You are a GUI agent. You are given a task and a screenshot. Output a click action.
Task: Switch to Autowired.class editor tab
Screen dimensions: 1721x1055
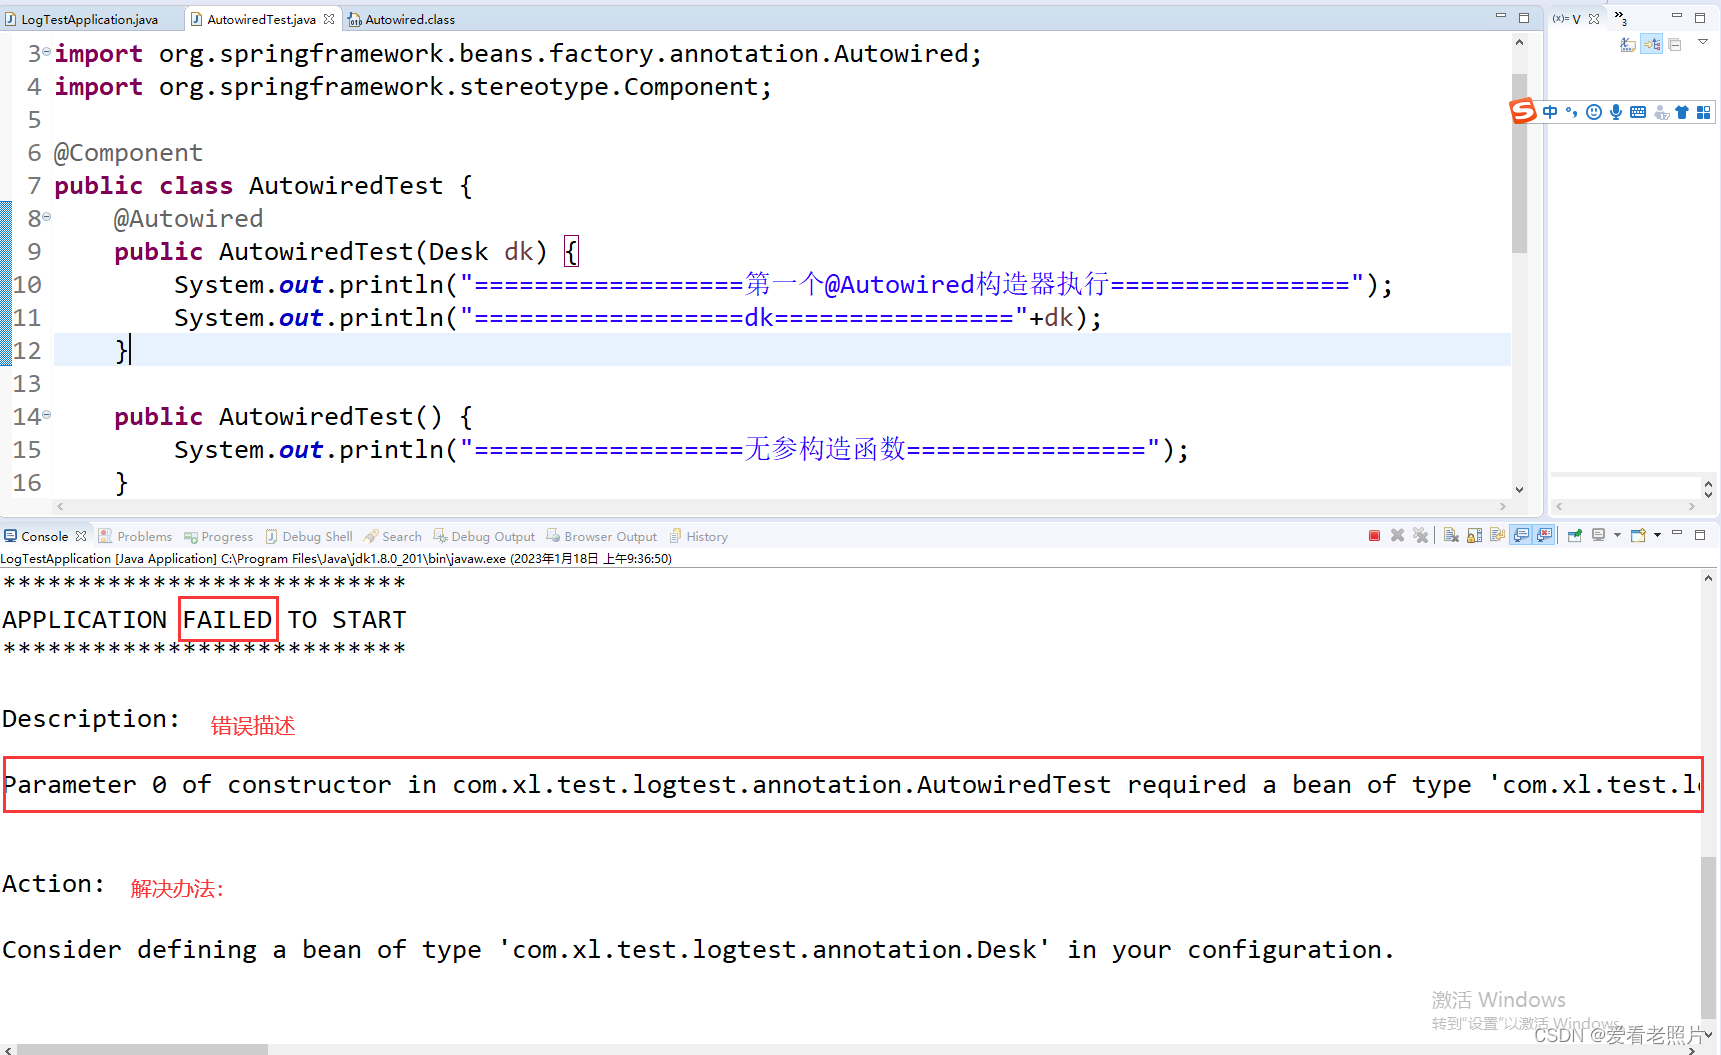click(x=401, y=19)
